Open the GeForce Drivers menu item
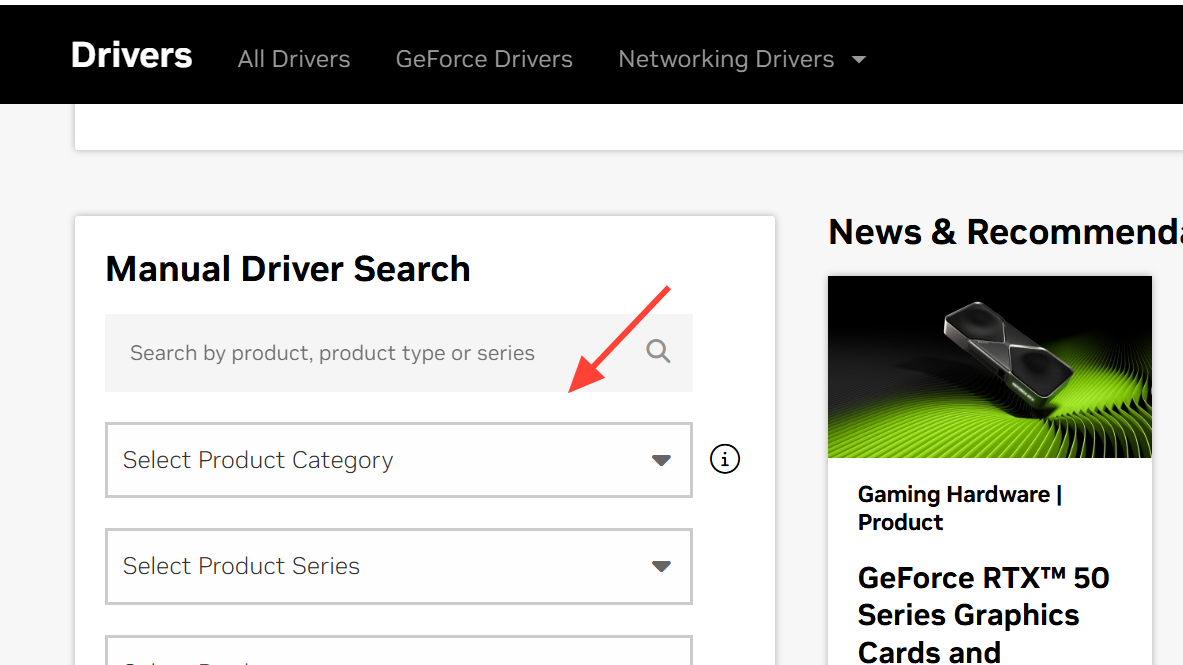This screenshot has height=665, width=1183. tap(484, 59)
